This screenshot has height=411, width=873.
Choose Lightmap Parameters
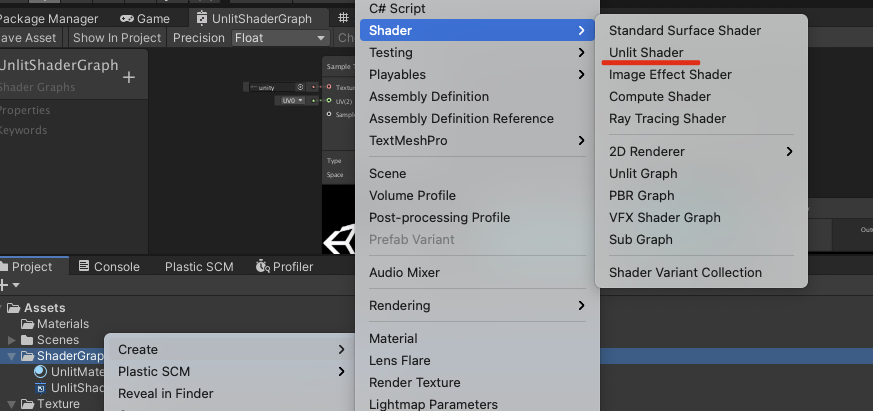(x=433, y=404)
